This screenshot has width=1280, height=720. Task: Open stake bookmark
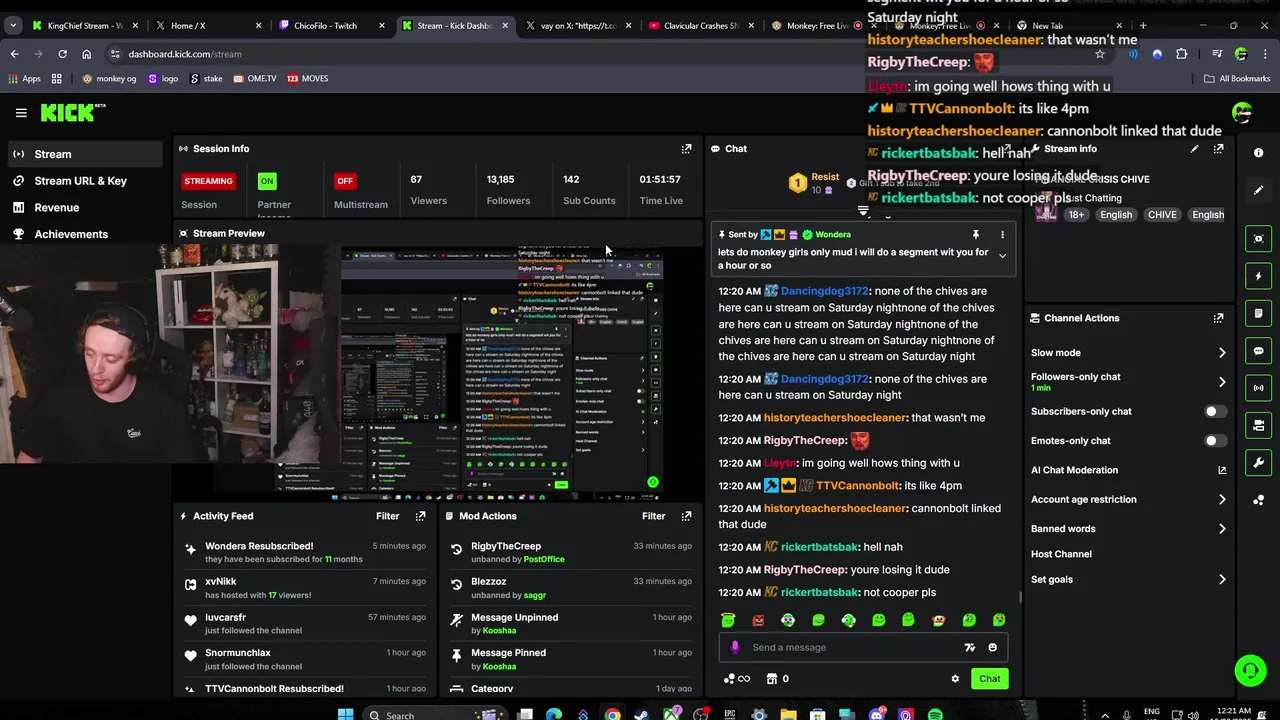tap(206, 78)
